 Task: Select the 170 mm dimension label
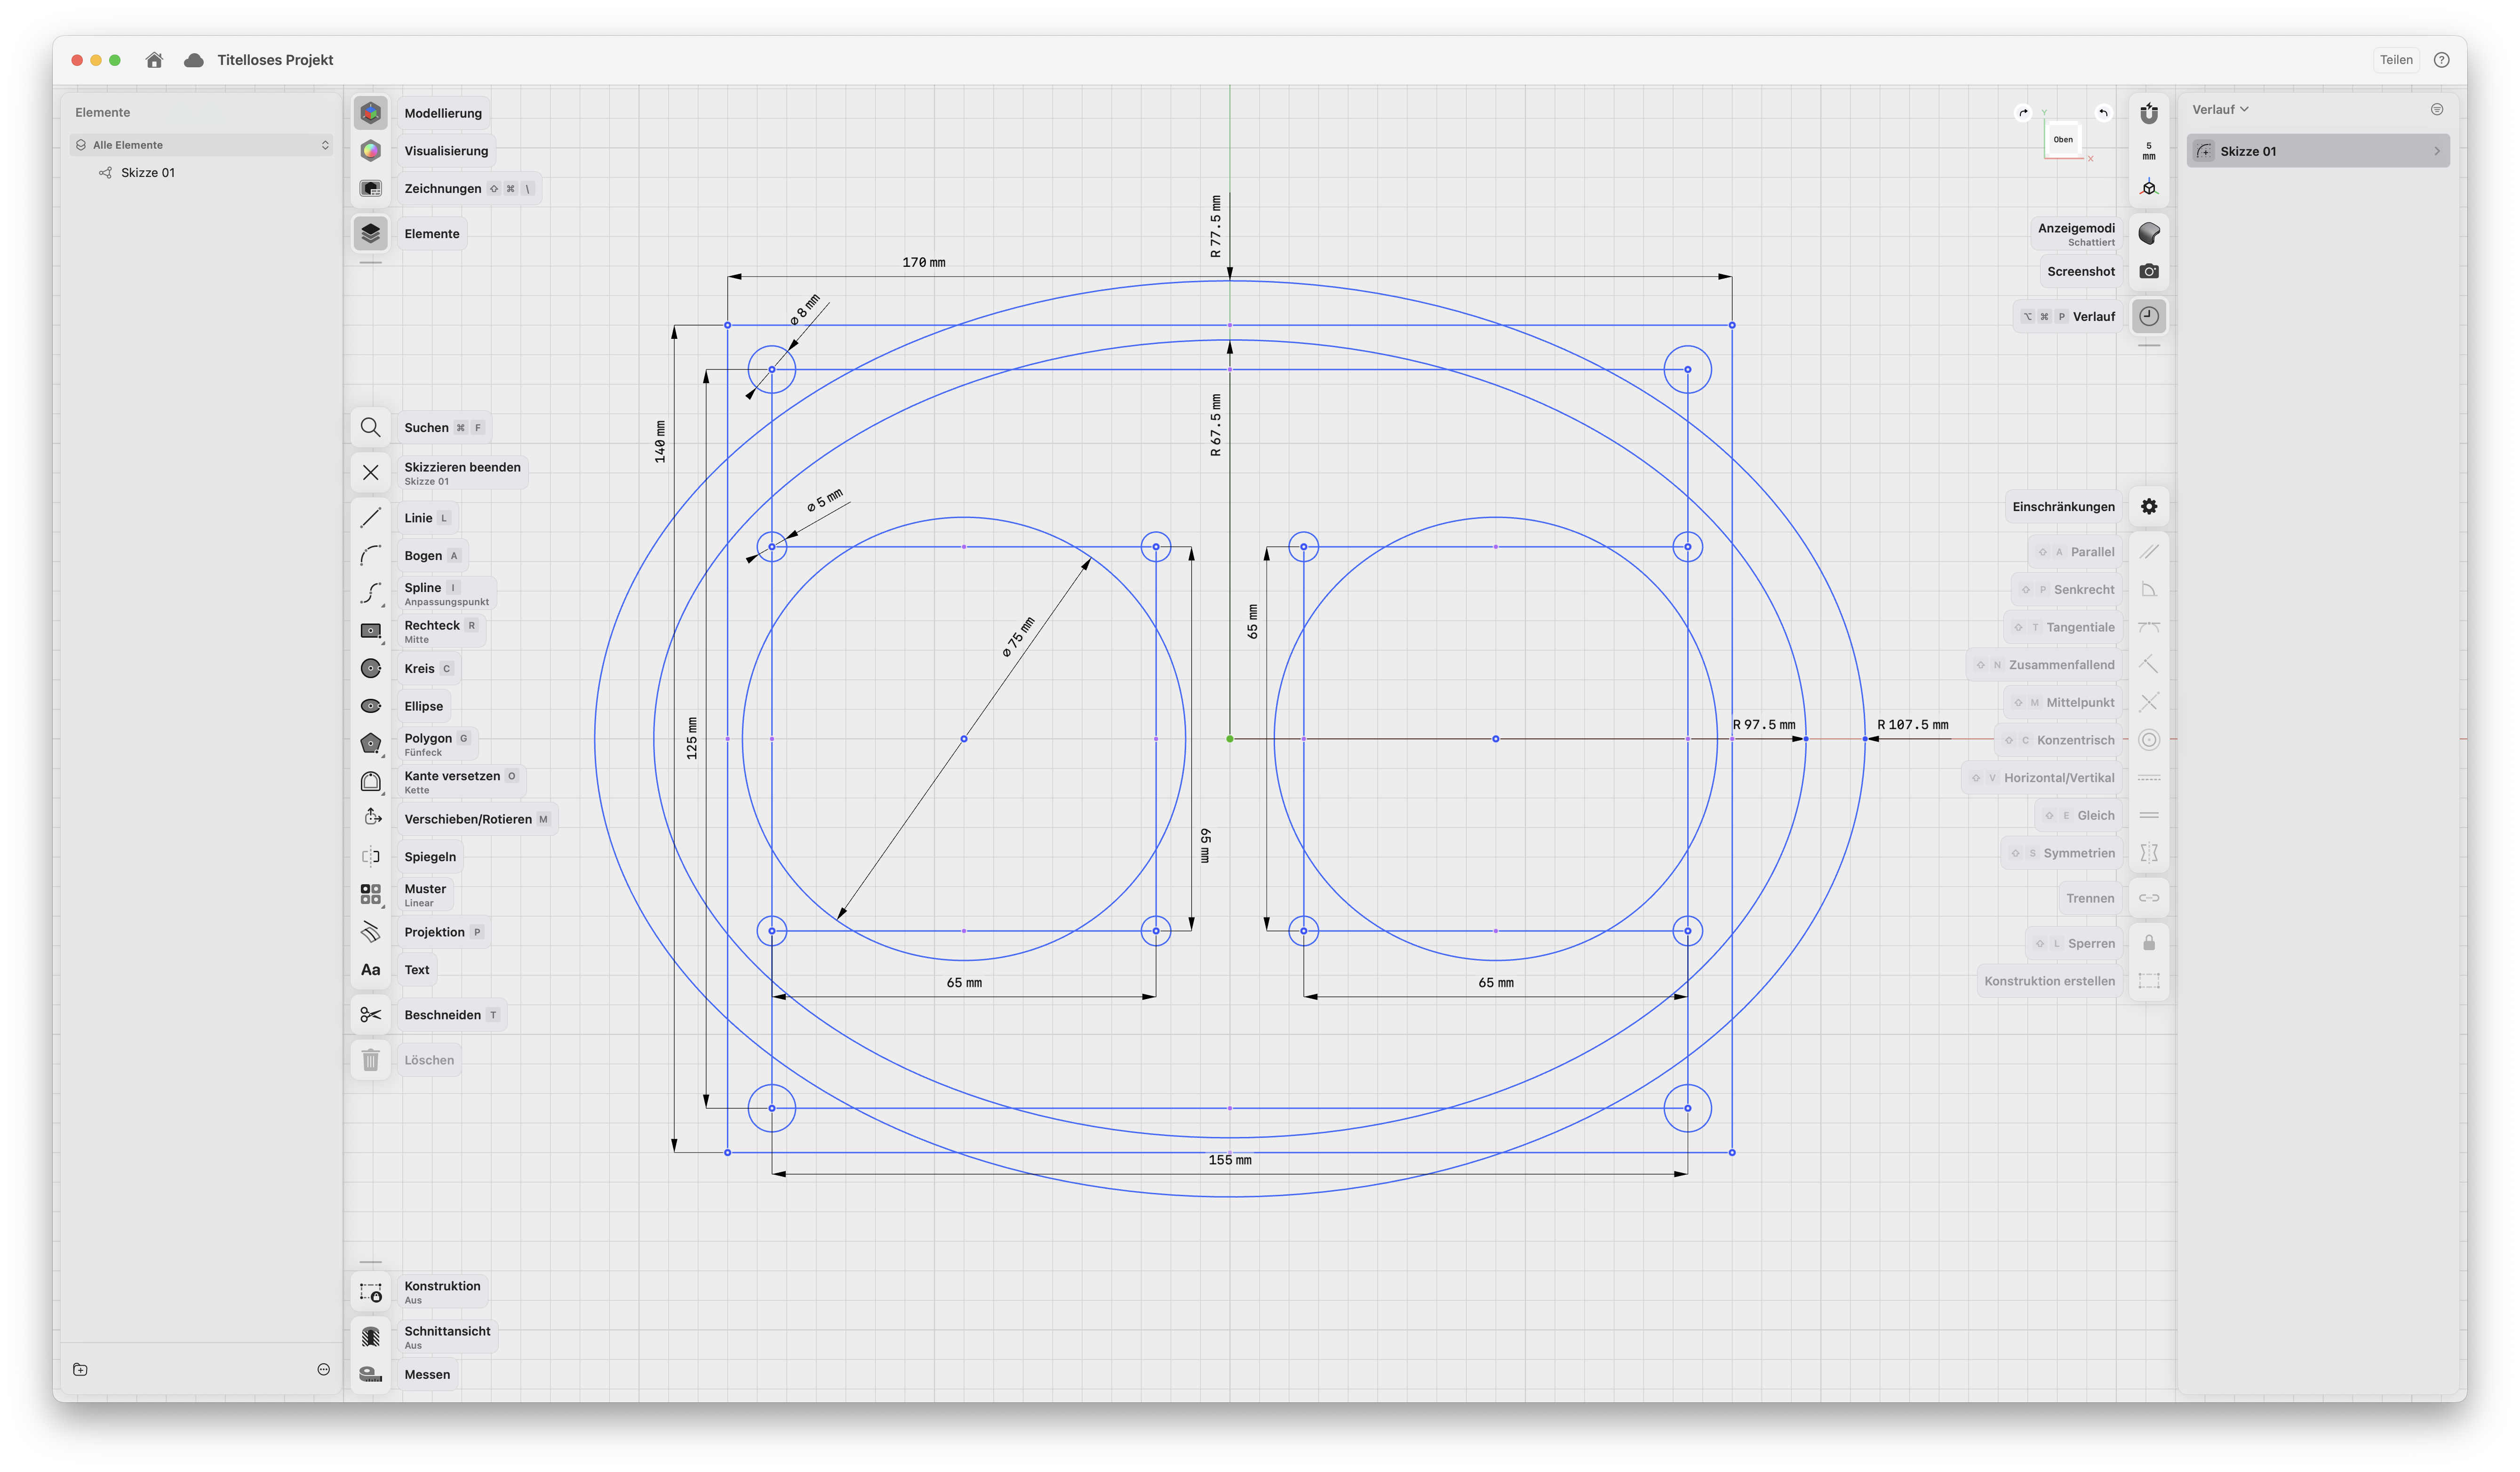[x=923, y=262]
